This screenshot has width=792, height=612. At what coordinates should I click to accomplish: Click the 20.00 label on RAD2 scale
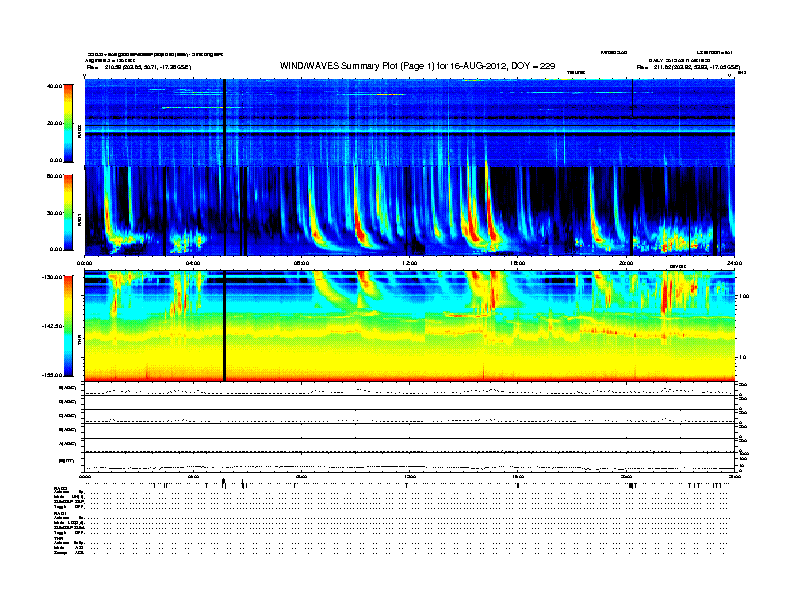click(55, 123)
